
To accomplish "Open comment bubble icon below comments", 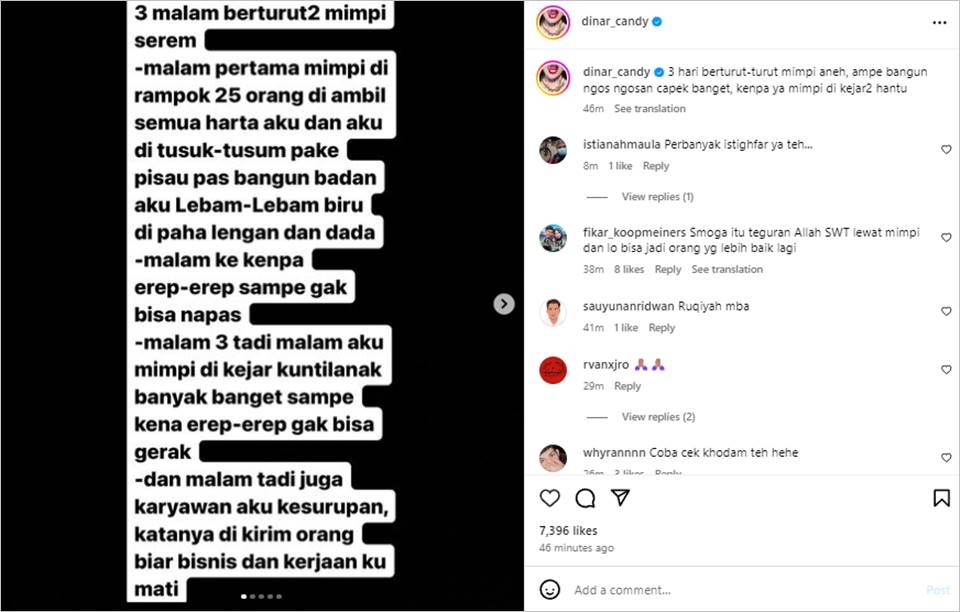I will 585,498.
